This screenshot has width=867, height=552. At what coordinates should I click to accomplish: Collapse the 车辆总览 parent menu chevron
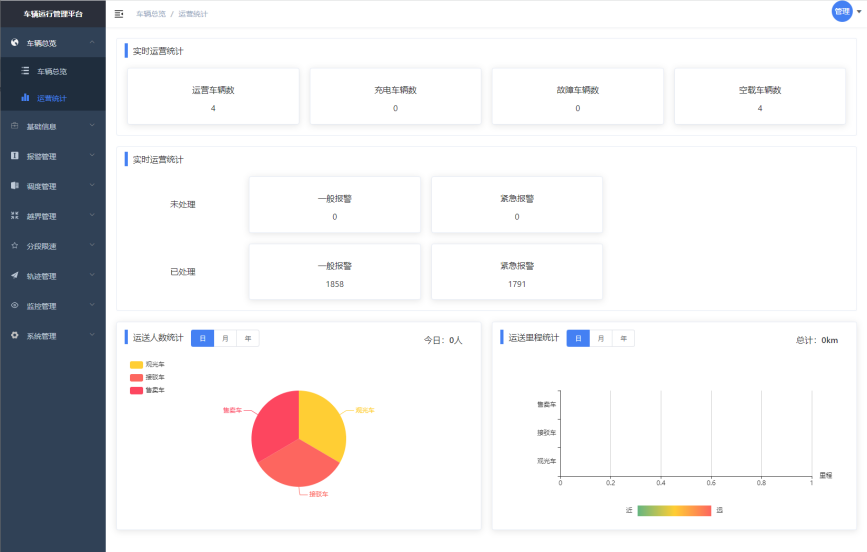92,43
